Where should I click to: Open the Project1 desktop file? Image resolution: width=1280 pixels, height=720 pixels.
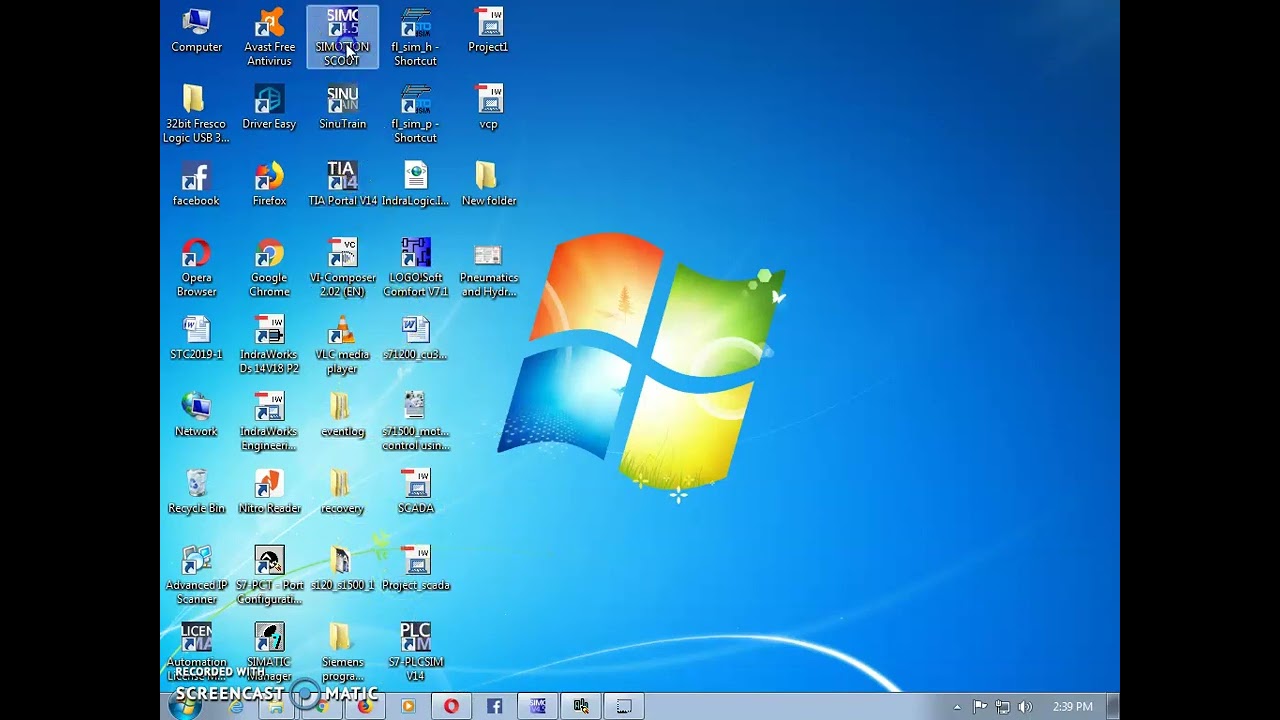pos(488,31)
